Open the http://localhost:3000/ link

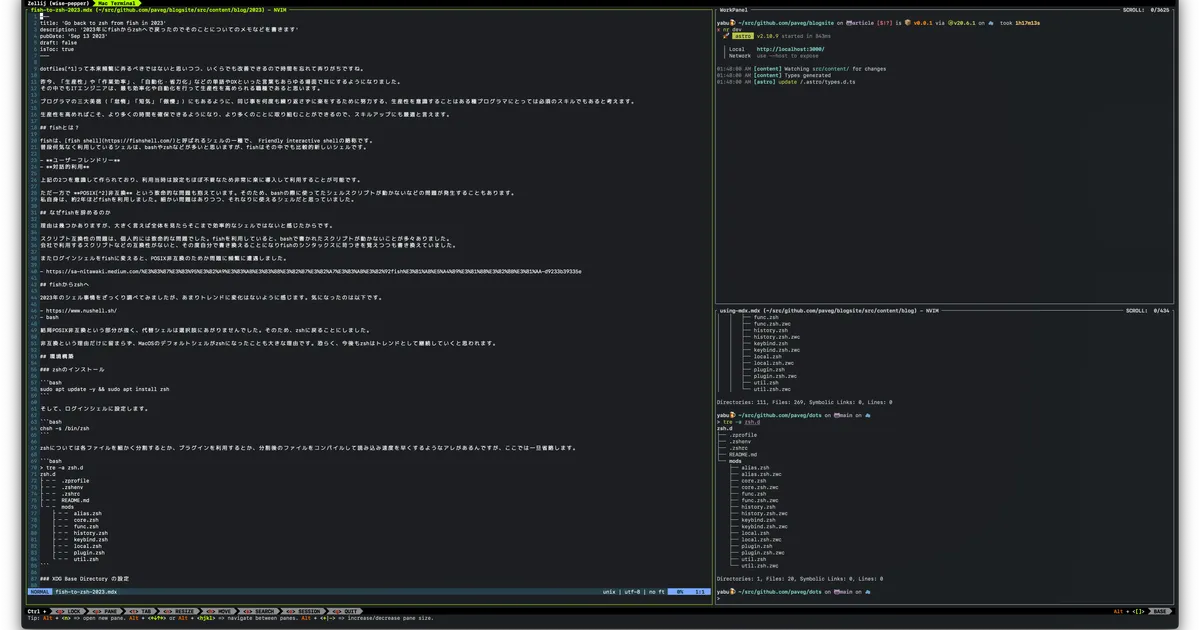pyautogui.click(x=791, y=49)
